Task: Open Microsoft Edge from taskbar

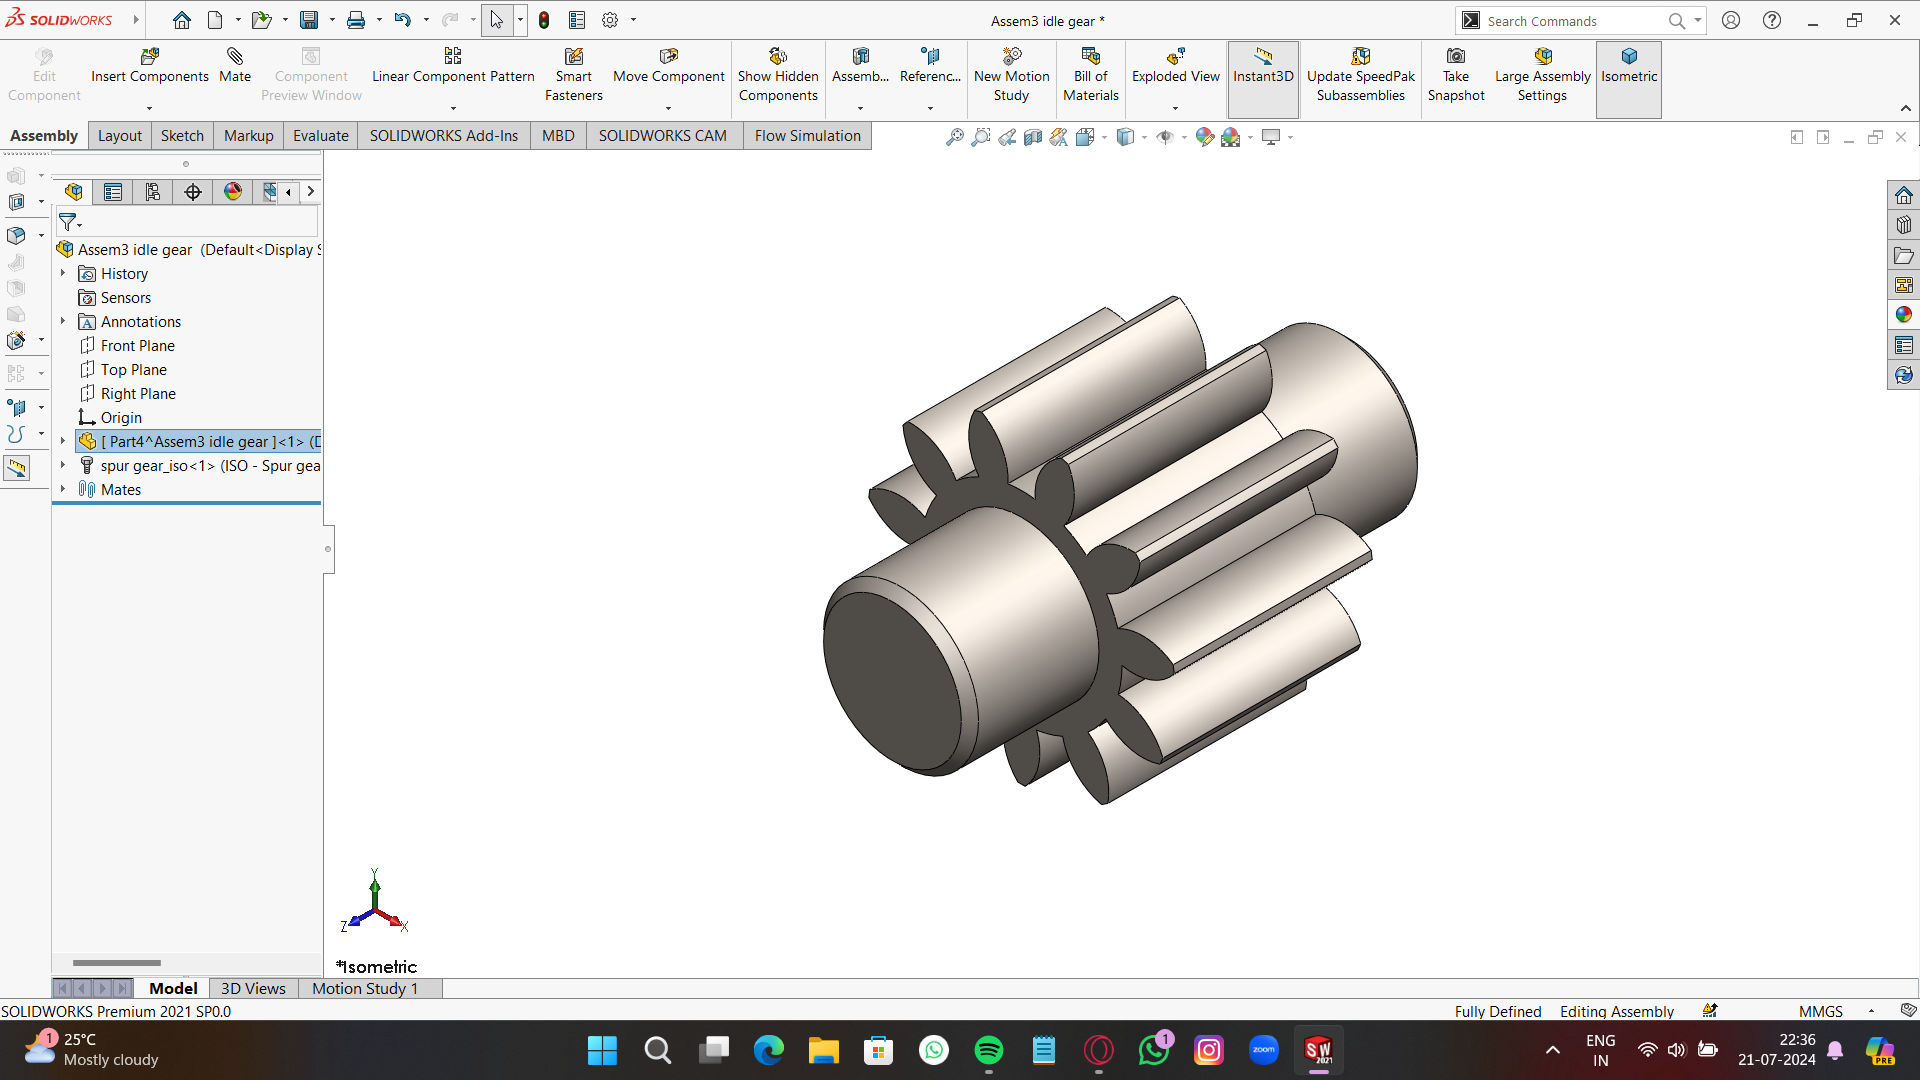Action: click(768, 1050)
